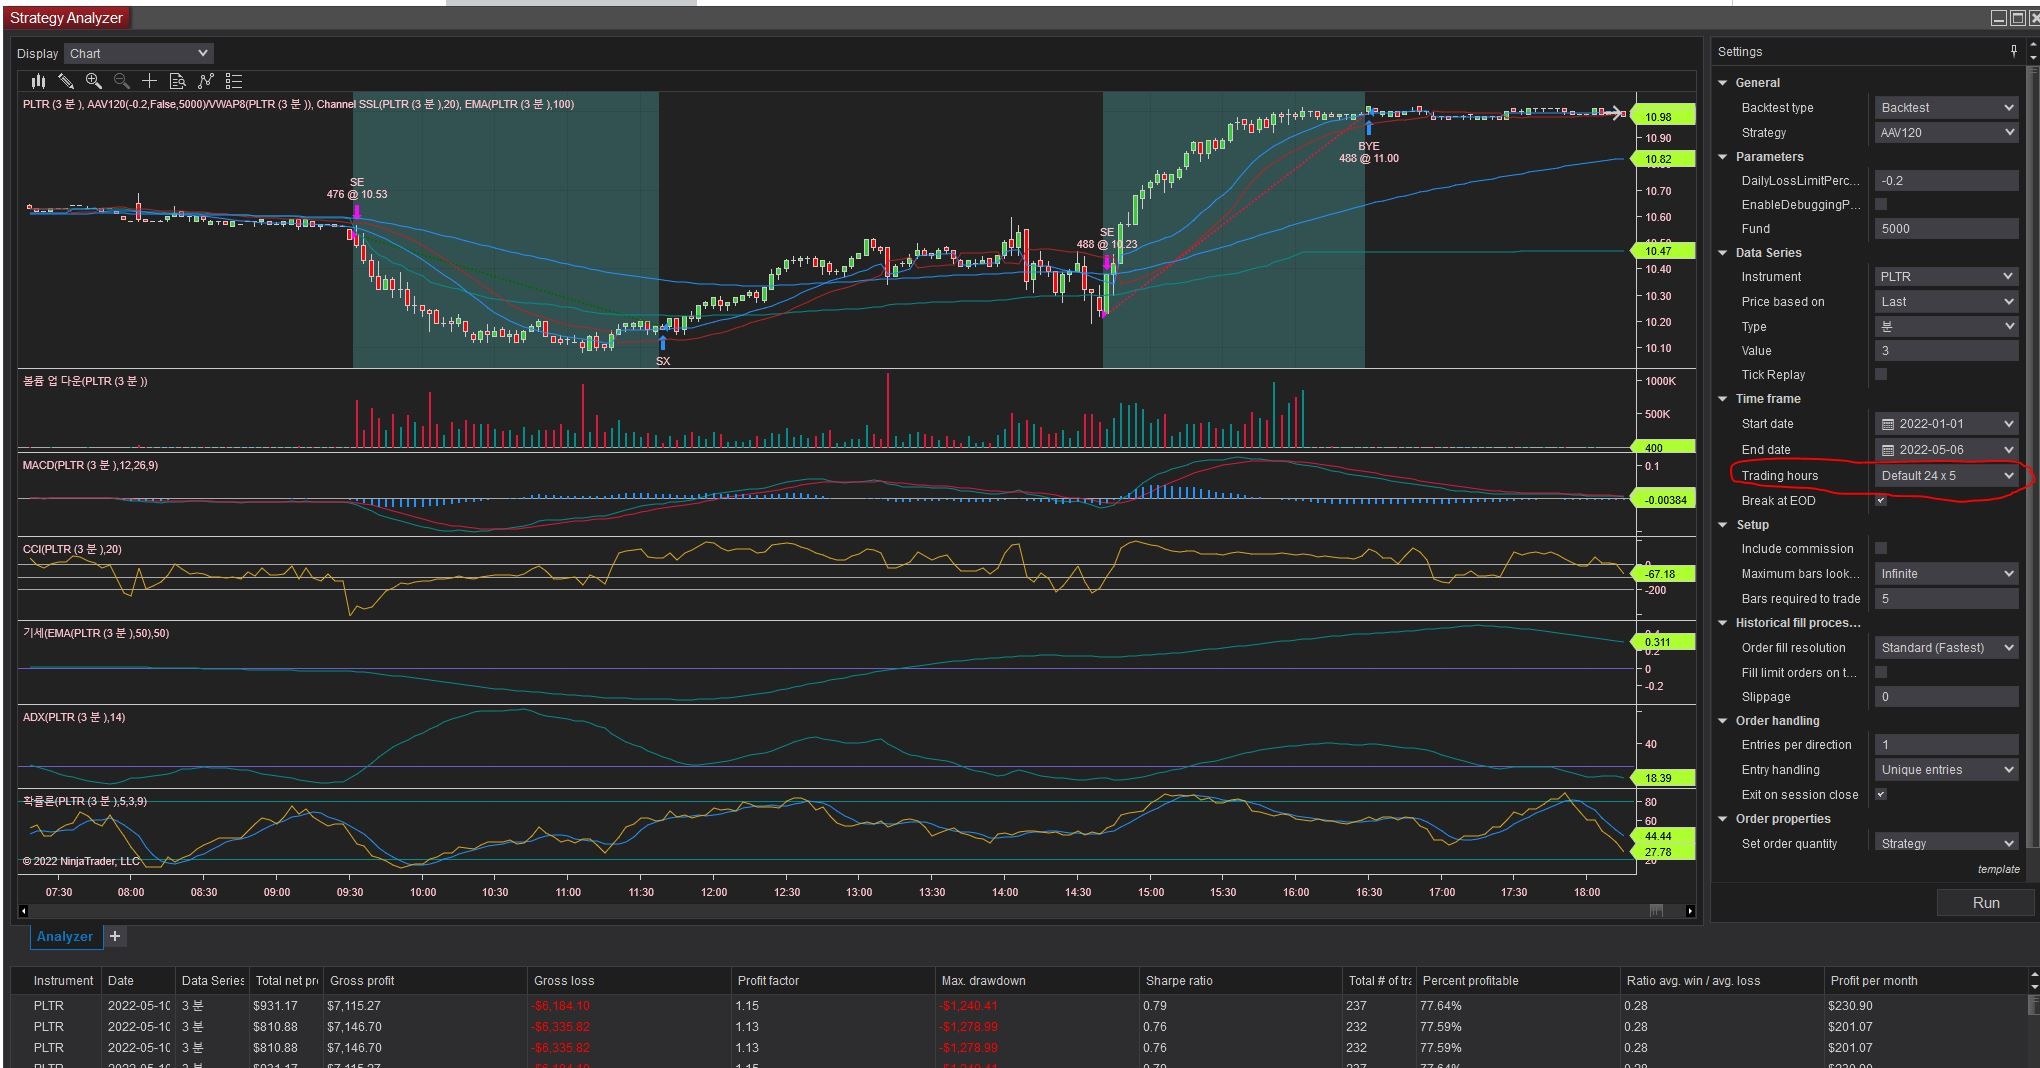The height and width of the screenshot is (1068, 2040).
Task: Click the DailyLossLimitPercent field
Action: click(1946, 180)
